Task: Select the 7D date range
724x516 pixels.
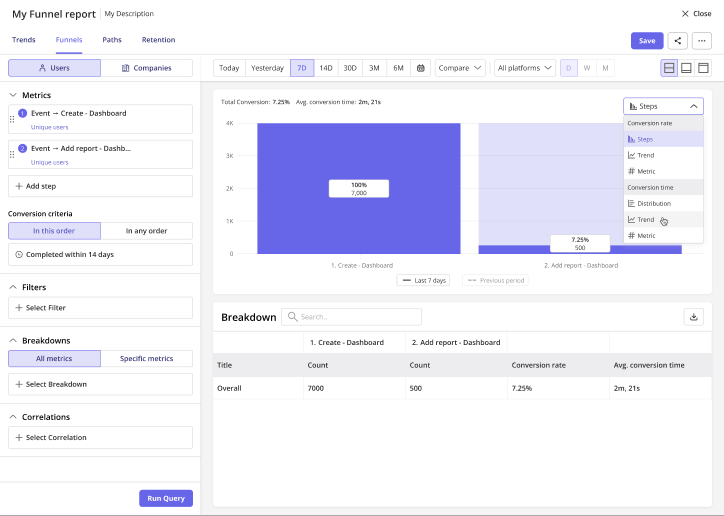Action: 302,68
